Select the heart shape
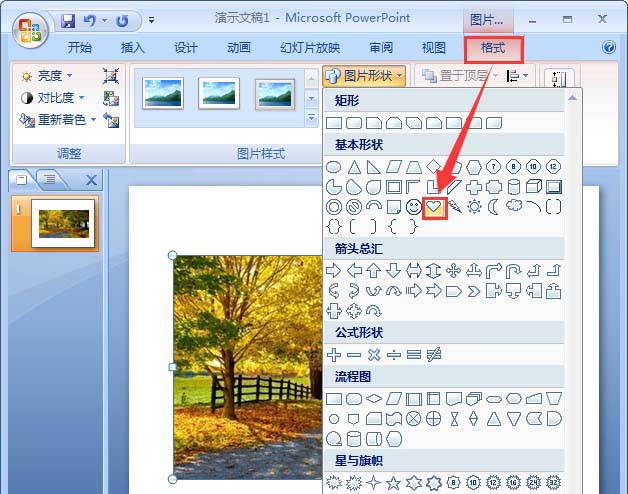This screenshot has height=494, width=628. [434, 207]
